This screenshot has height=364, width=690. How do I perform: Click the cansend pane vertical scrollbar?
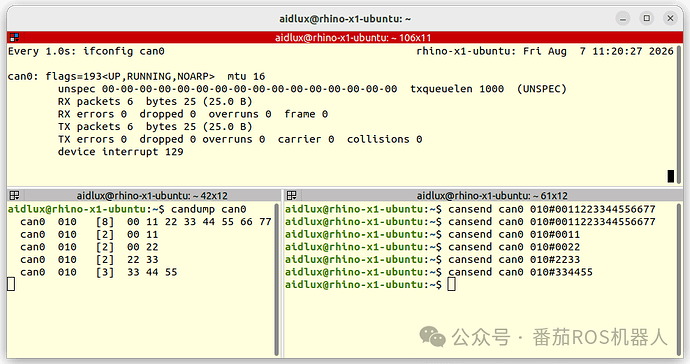pos(679,279)
